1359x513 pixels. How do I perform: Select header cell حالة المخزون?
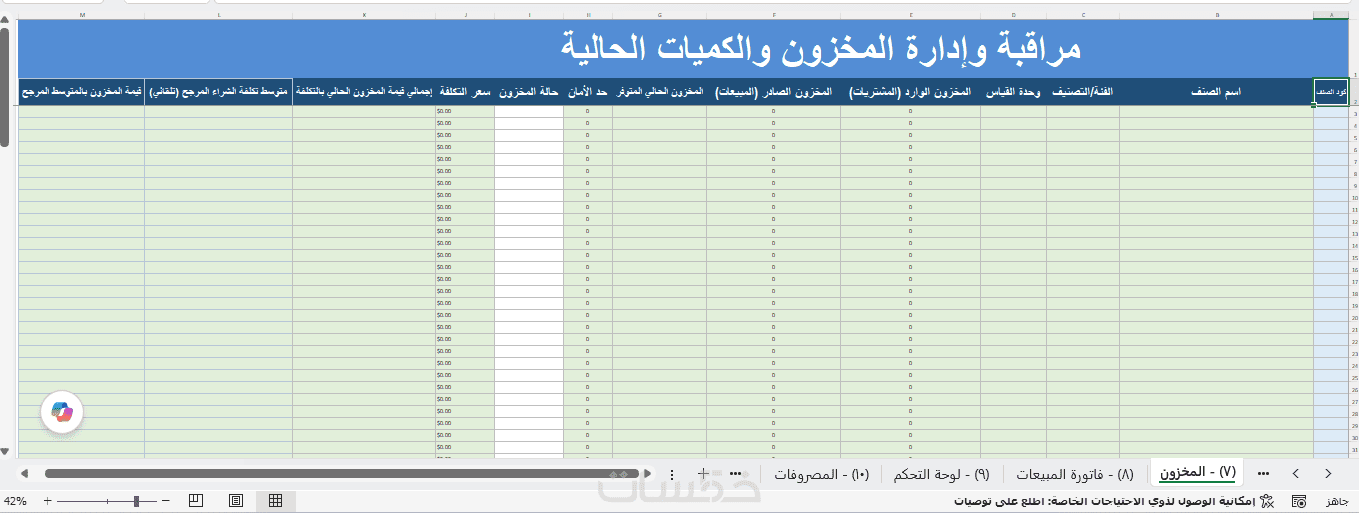529,91
